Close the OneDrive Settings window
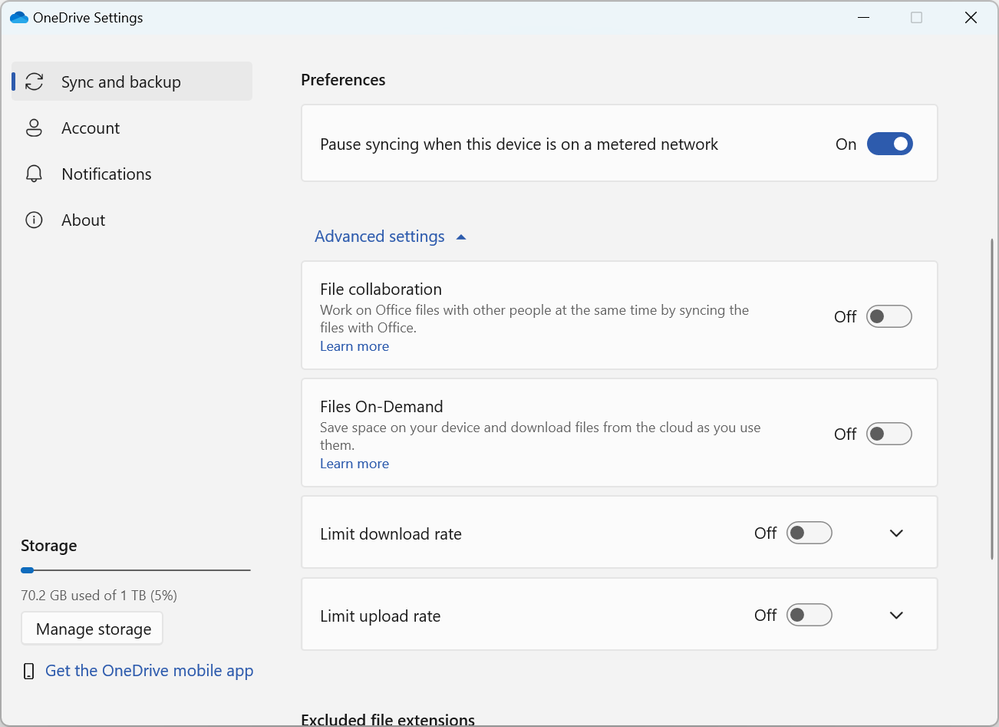This screenshot has height=727, width=999. (x=970, y=17)
